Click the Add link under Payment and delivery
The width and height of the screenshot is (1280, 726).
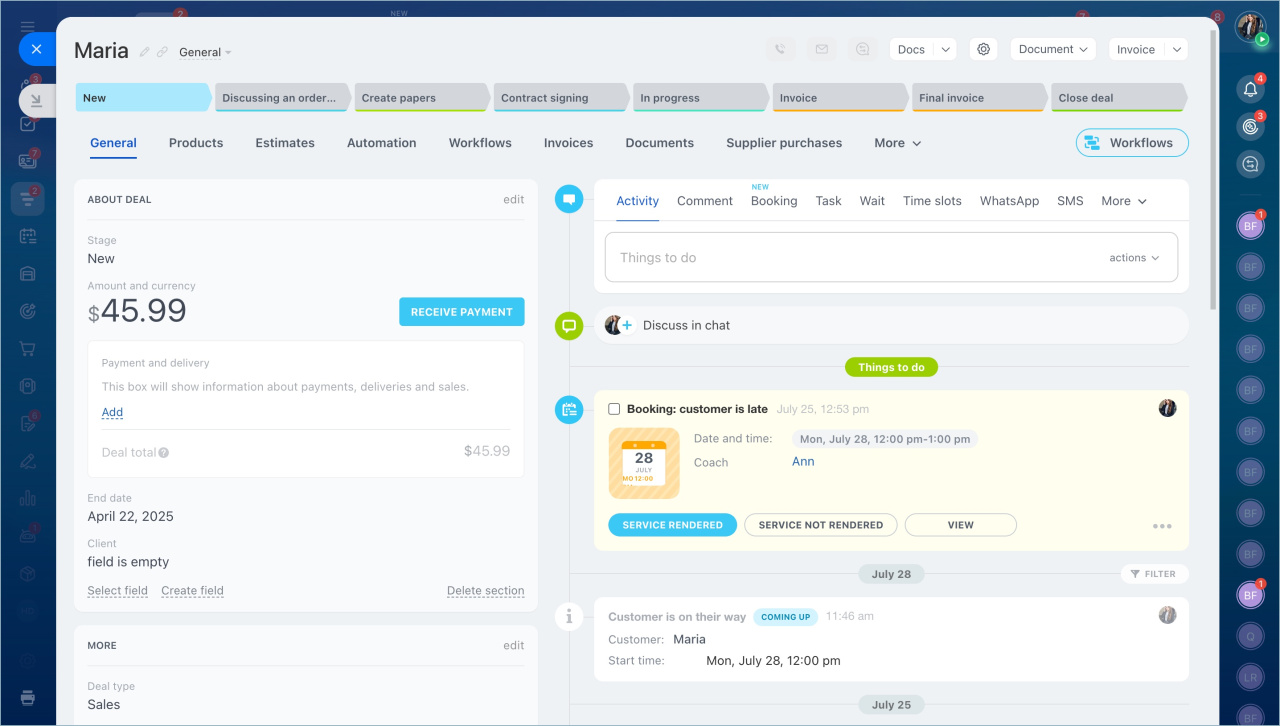(112, 412)
